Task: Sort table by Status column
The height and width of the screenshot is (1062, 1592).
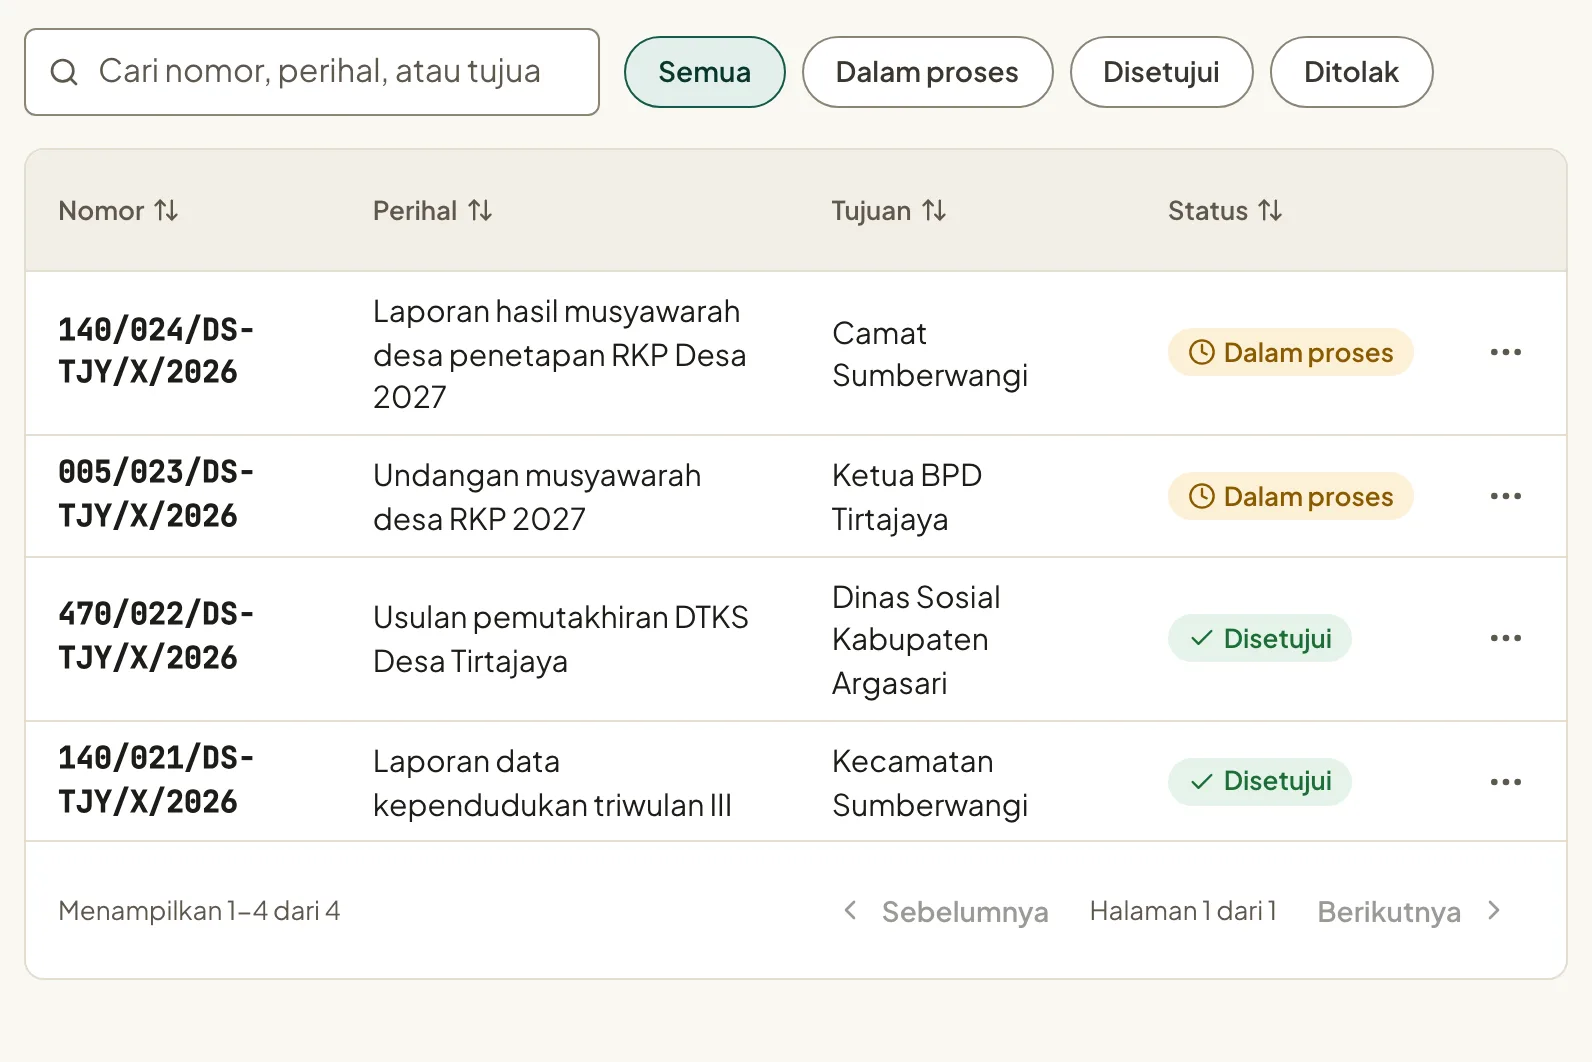Action: click(x=1225, y=211)
